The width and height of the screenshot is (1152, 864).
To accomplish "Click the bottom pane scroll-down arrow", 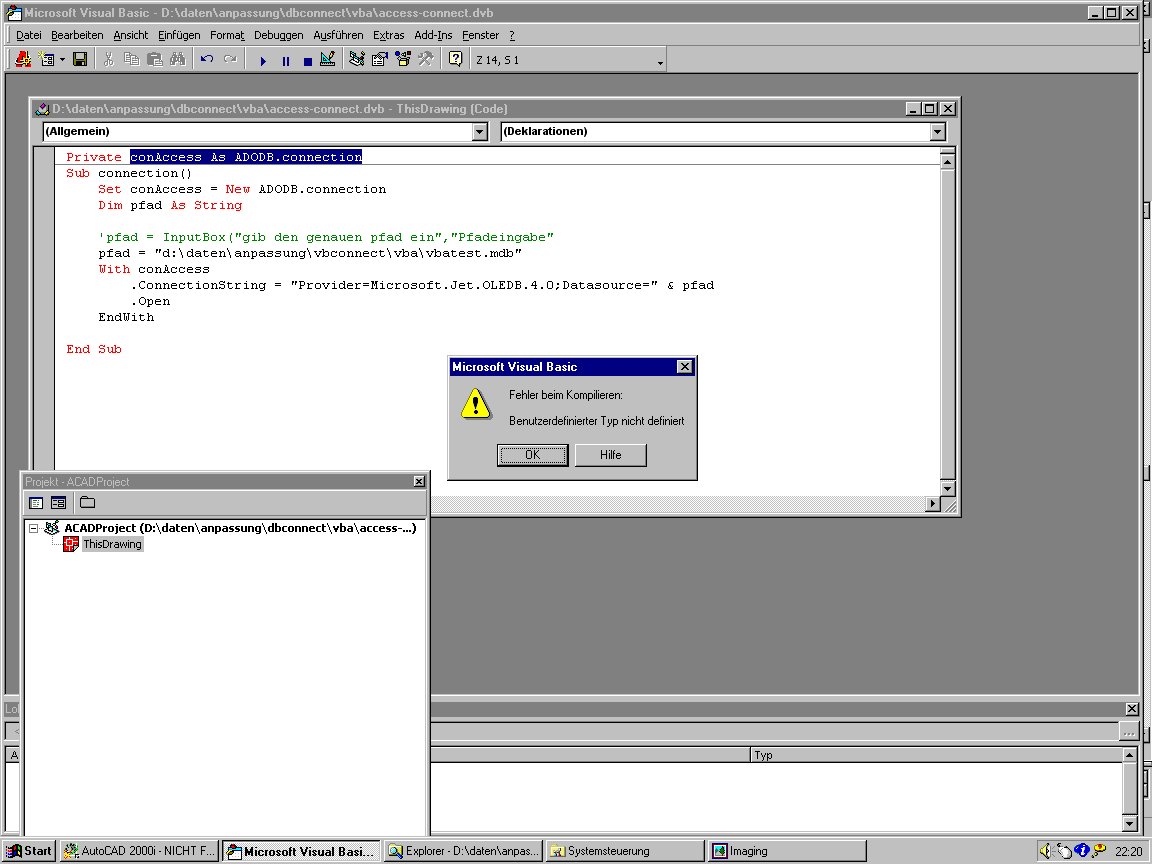I will pos(1130,824).
